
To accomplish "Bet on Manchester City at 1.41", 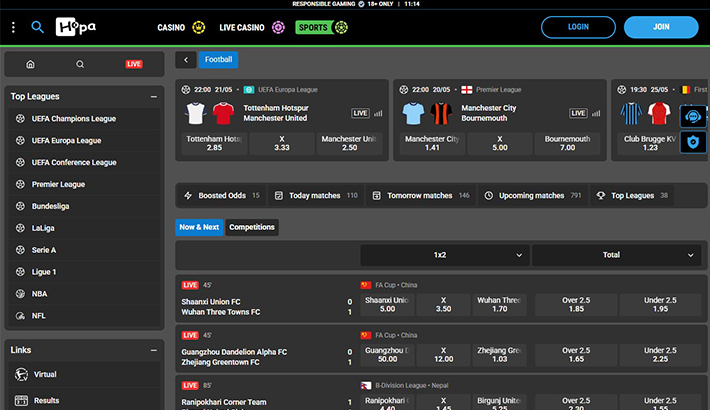I will 432,143.
